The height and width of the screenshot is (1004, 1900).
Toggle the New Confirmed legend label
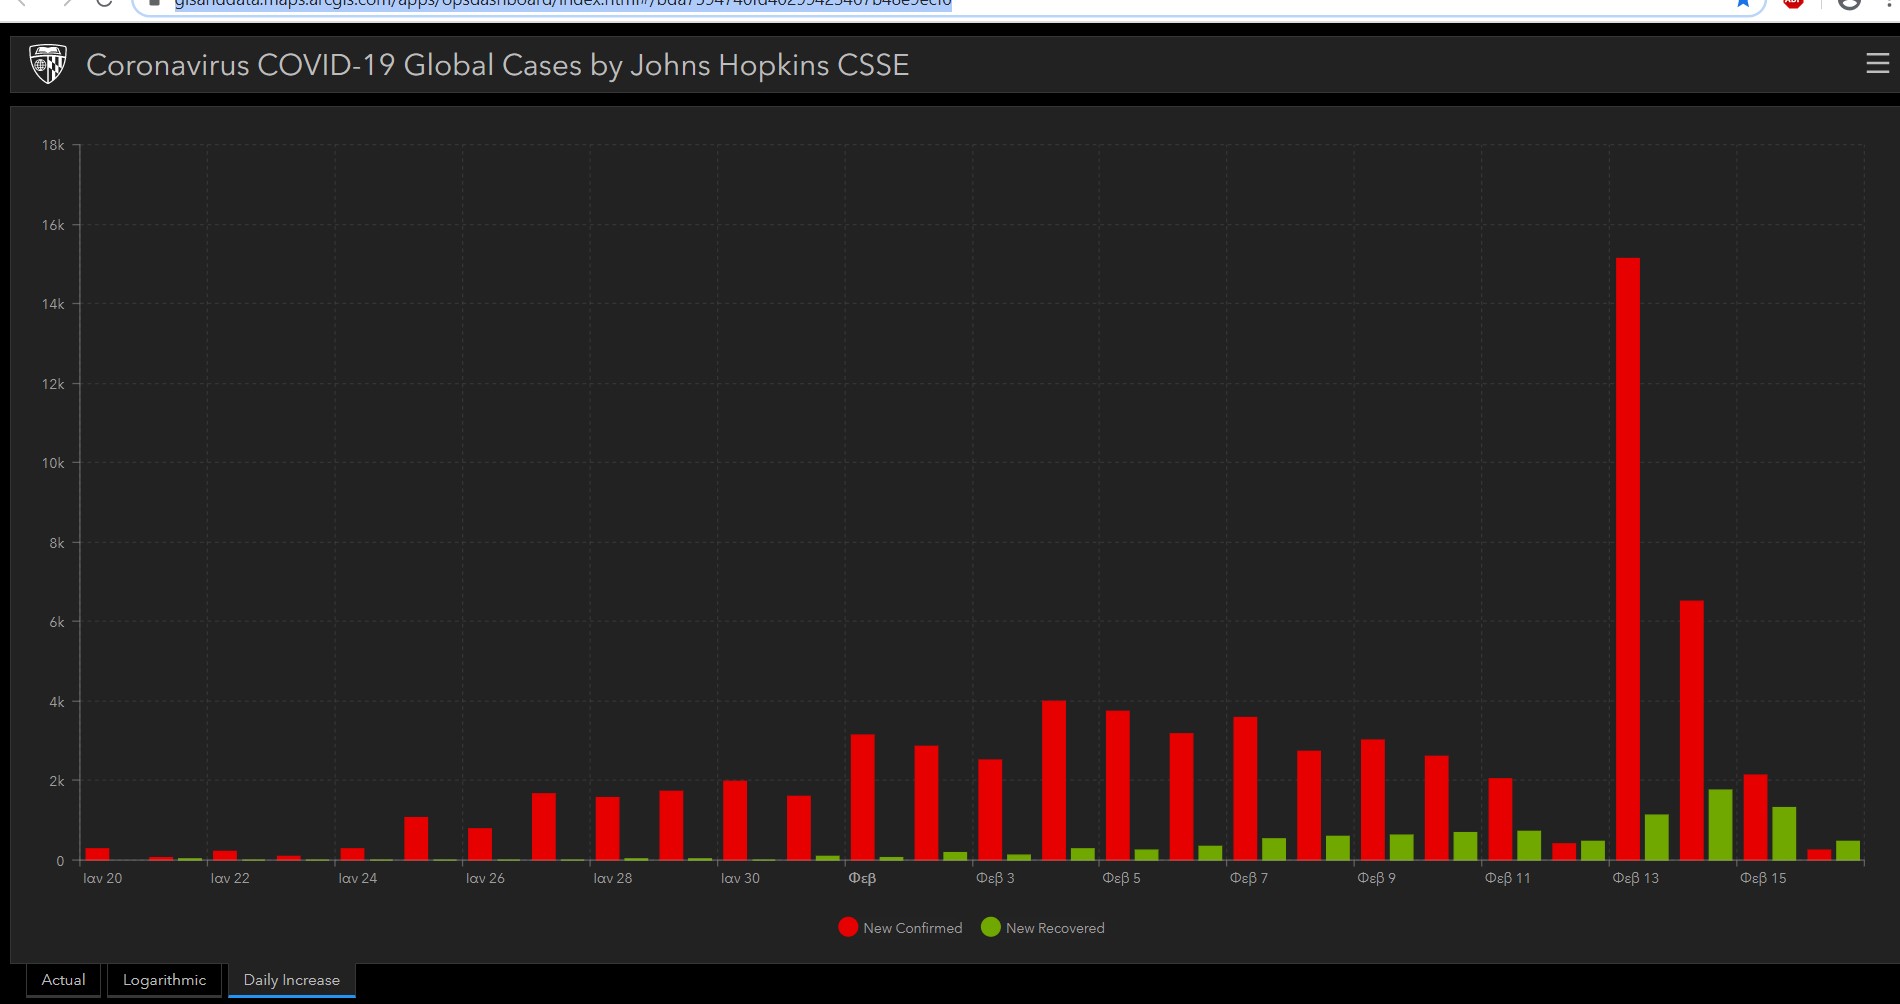point(912,928)
